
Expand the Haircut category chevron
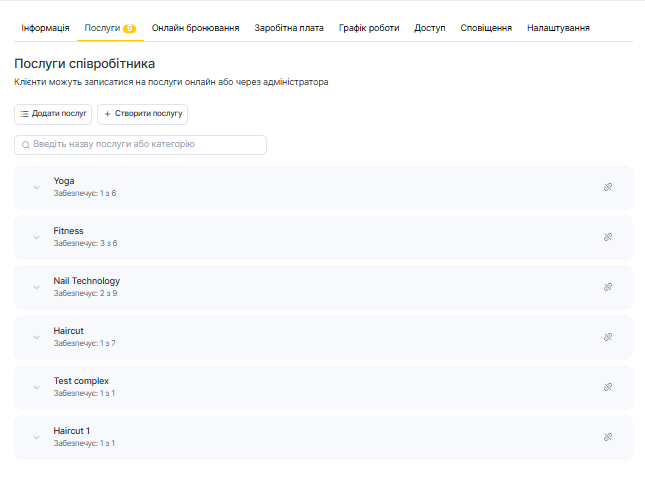point(37,337)
